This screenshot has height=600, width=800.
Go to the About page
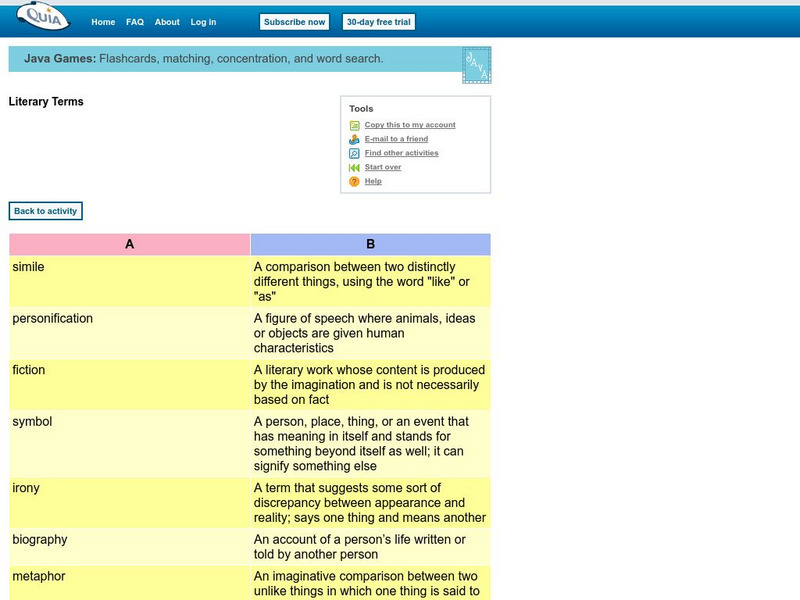167,22
